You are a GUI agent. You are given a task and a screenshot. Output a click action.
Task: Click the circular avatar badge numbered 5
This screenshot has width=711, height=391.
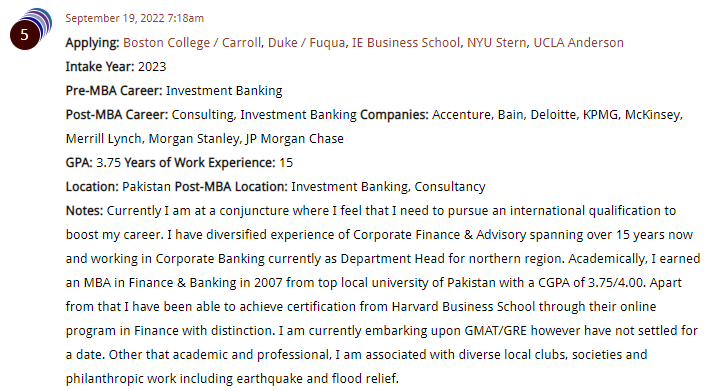[x=24, y=34]
